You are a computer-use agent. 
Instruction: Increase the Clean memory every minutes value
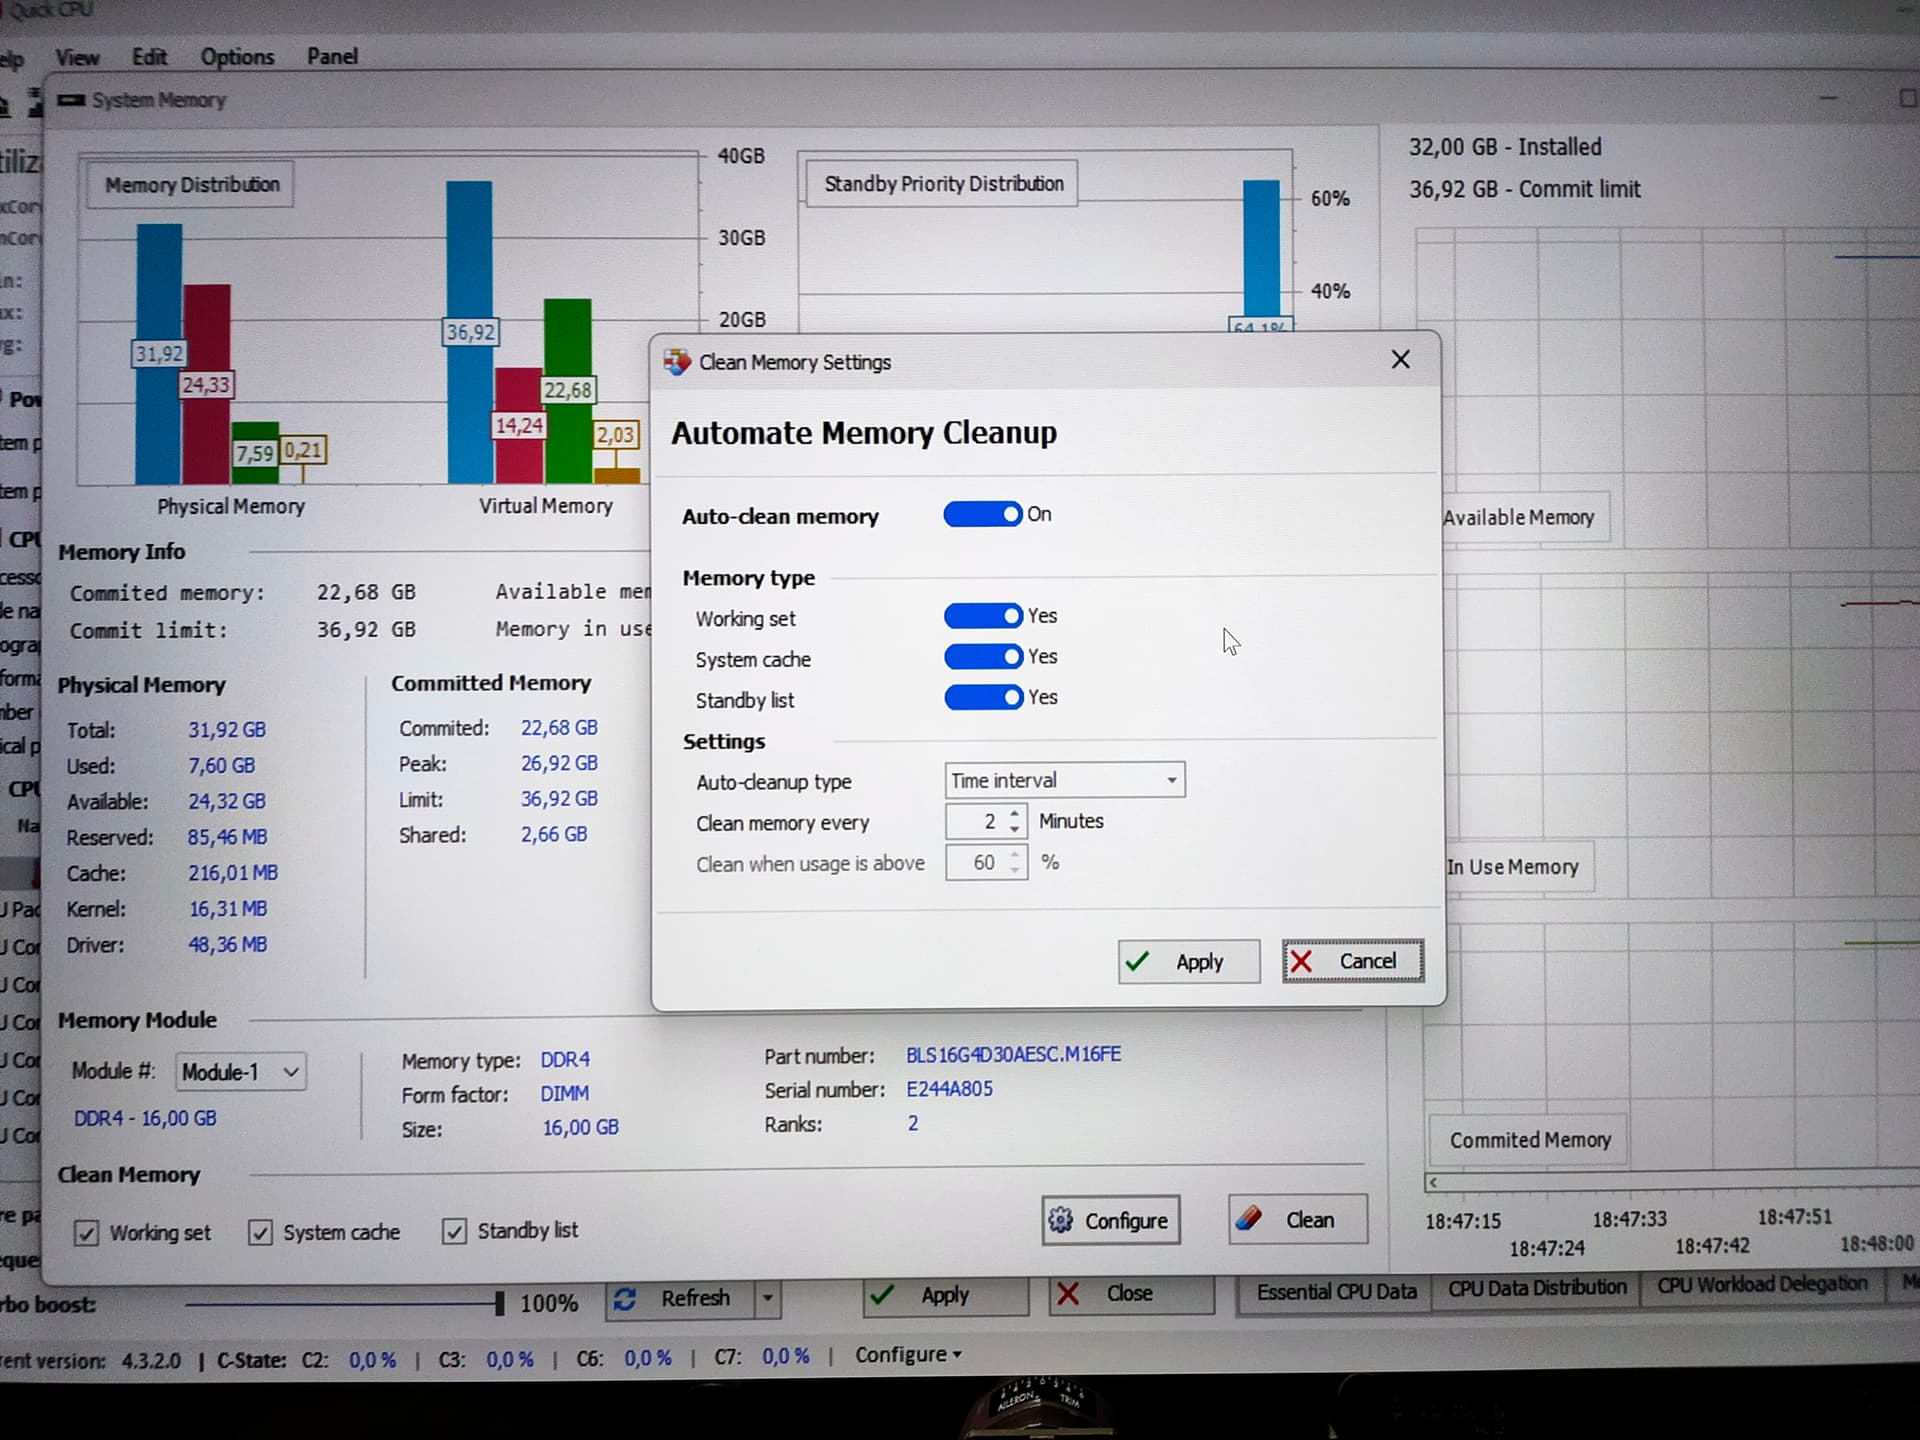[1015, 814]
